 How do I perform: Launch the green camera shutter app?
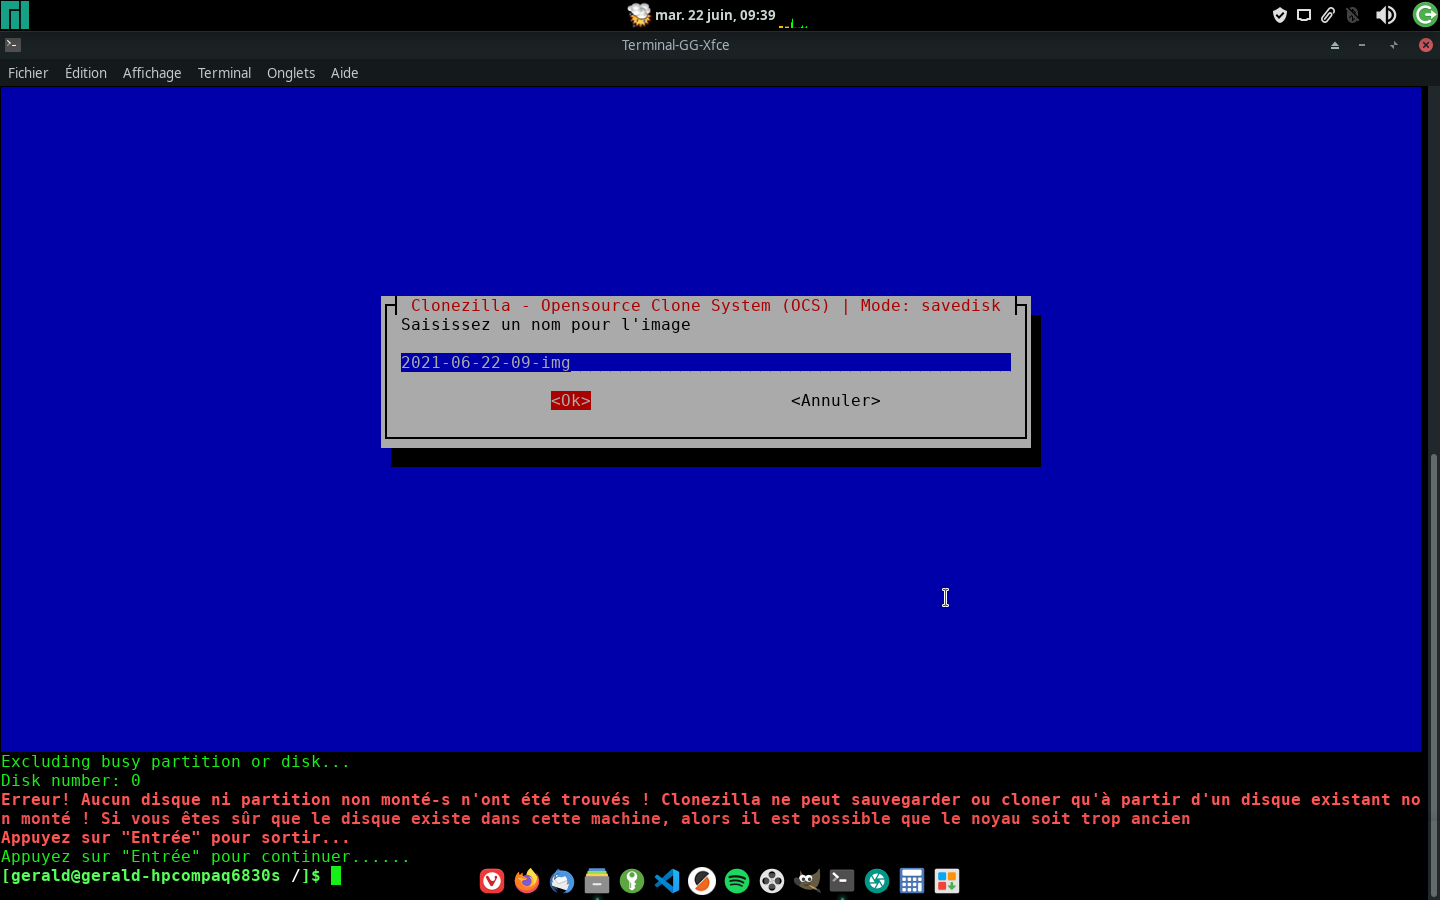coord(877,881)
